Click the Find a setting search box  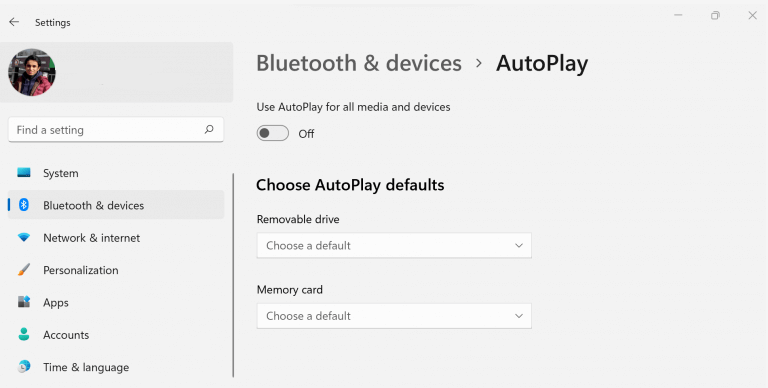click(x=116, y=130)
